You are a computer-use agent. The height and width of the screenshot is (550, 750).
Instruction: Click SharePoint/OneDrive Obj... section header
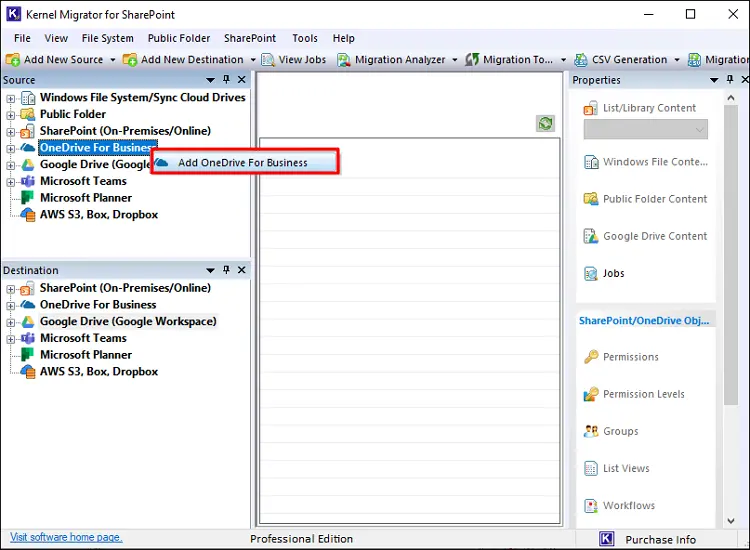click(x=644, y=320)
